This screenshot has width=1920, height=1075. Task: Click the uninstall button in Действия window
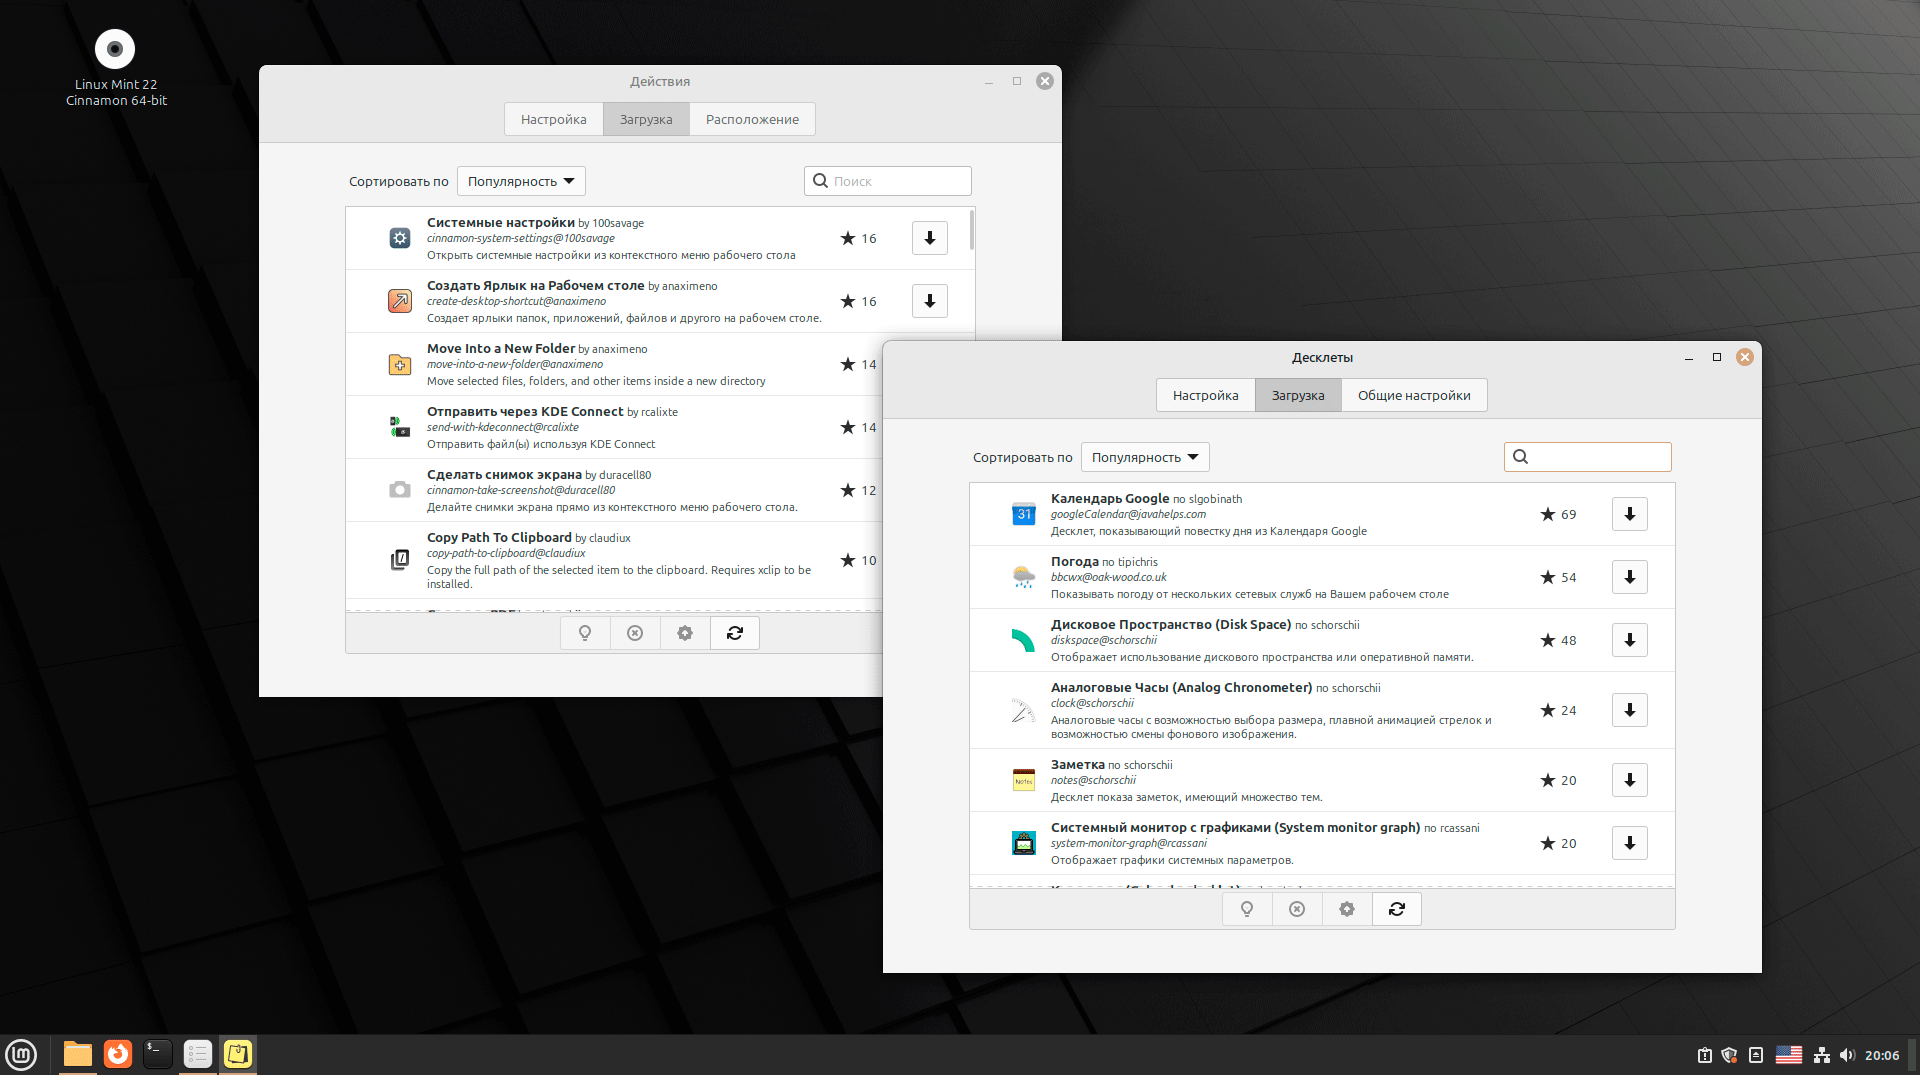(635, 633)
